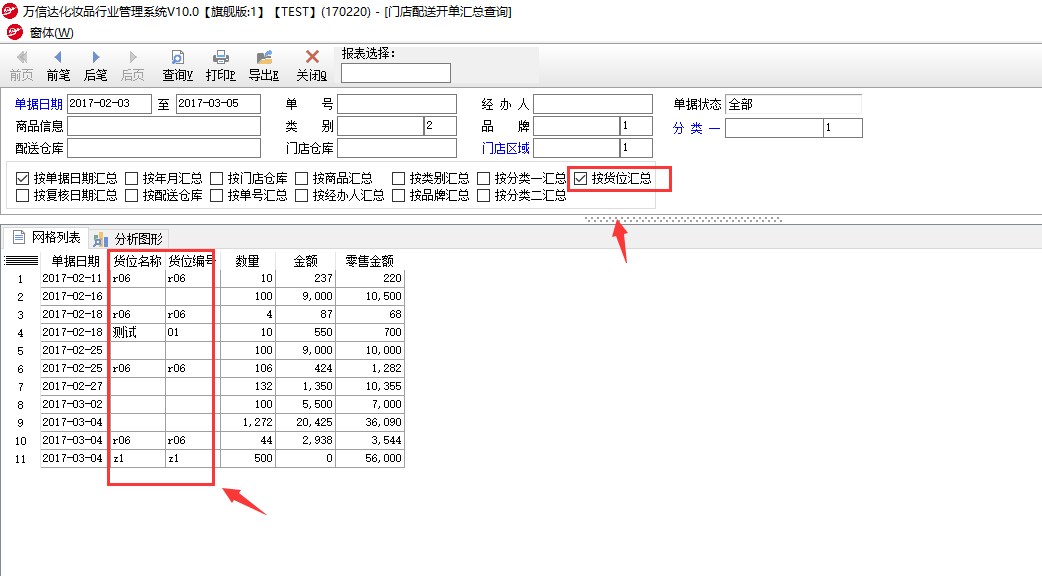Focus the 门店区域 input field

pyautogui.click(x=577, y=148)
